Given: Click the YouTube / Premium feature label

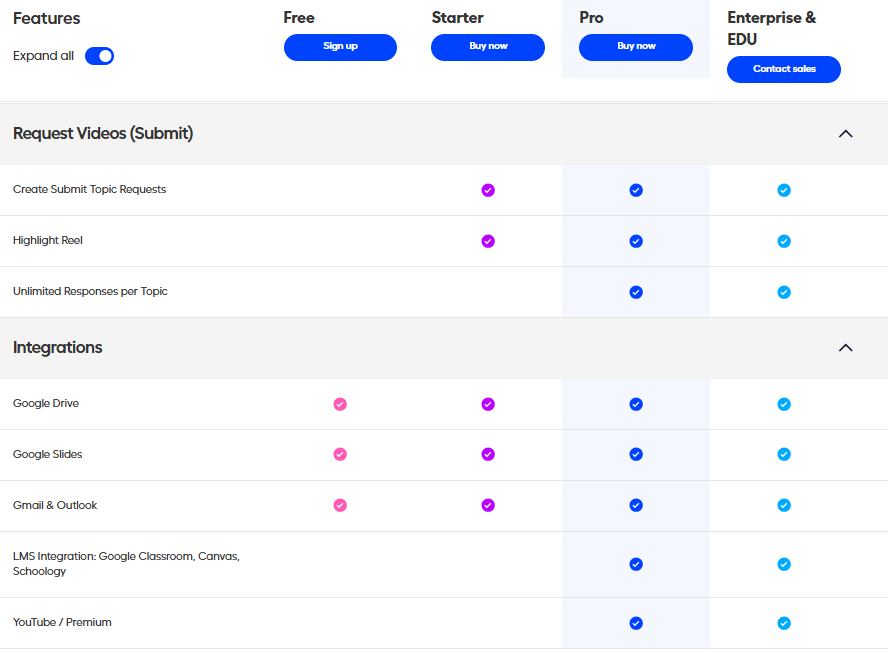Looking at the screenshot, I should (x=62, y=623).
